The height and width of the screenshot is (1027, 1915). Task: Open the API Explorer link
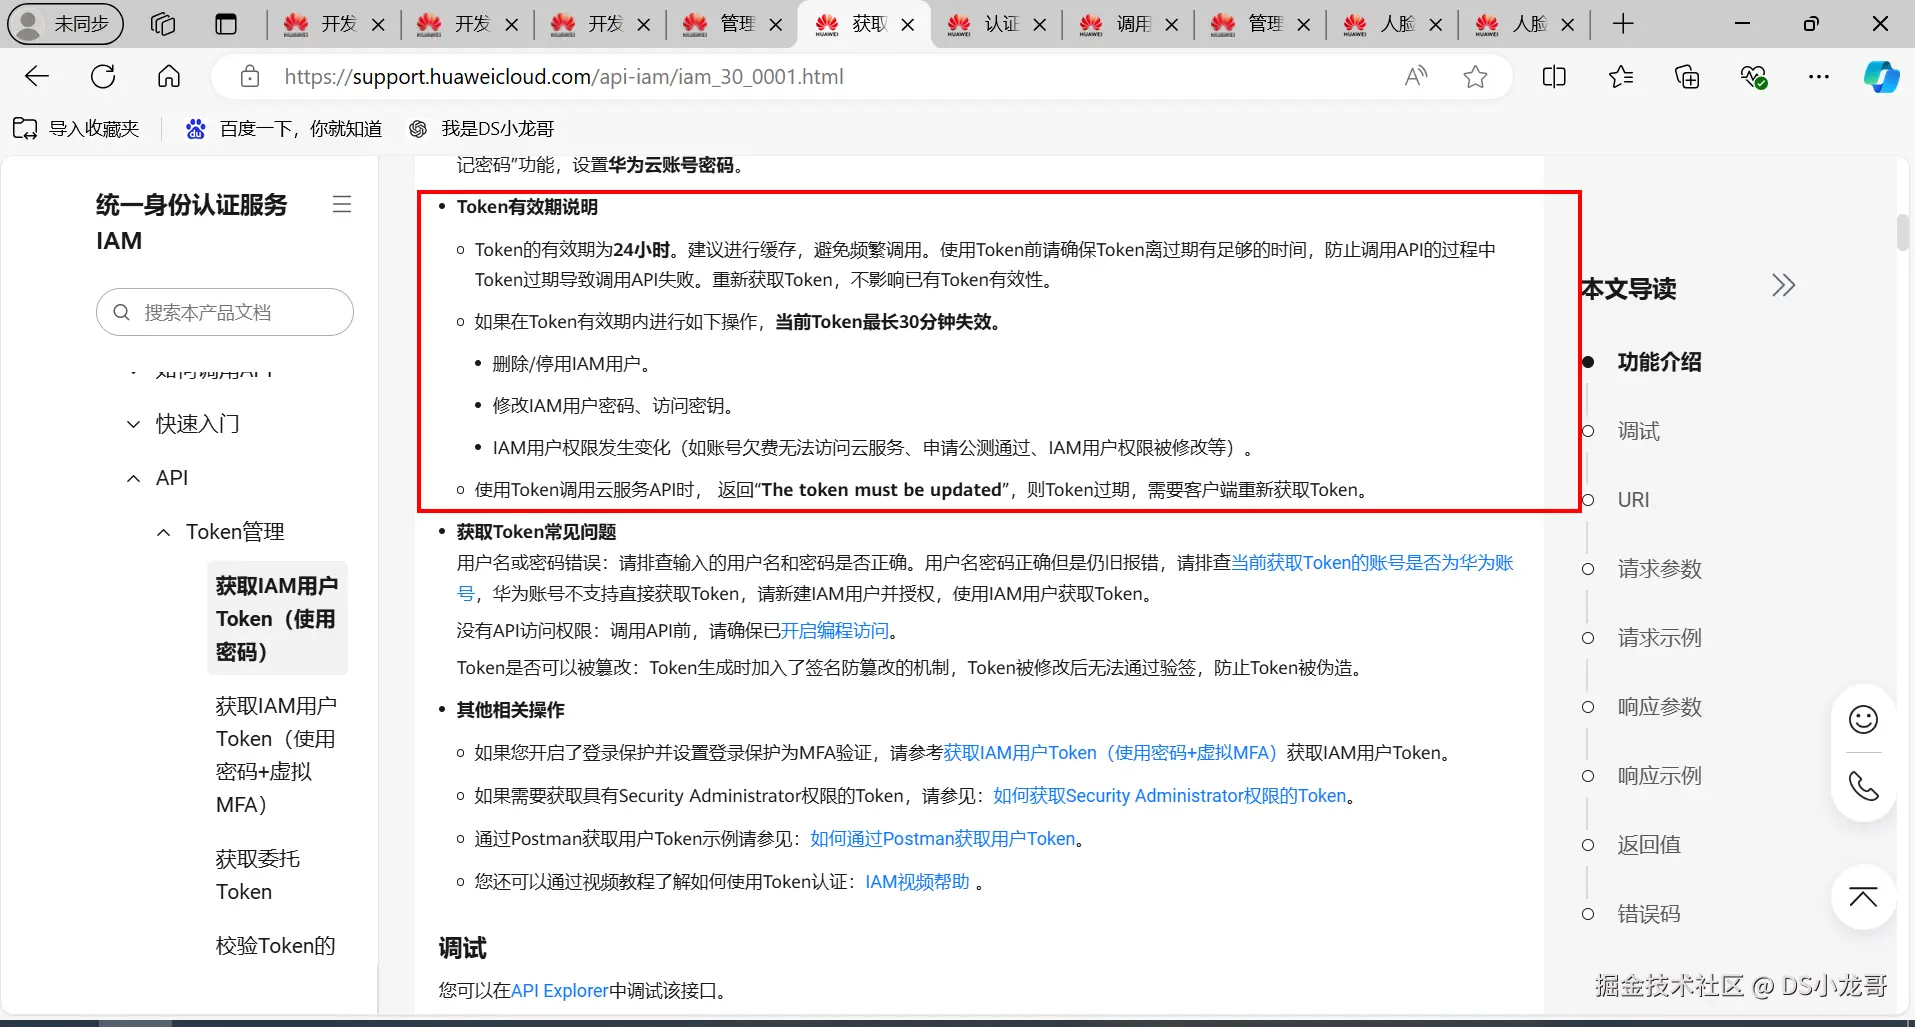coord(559,990)
